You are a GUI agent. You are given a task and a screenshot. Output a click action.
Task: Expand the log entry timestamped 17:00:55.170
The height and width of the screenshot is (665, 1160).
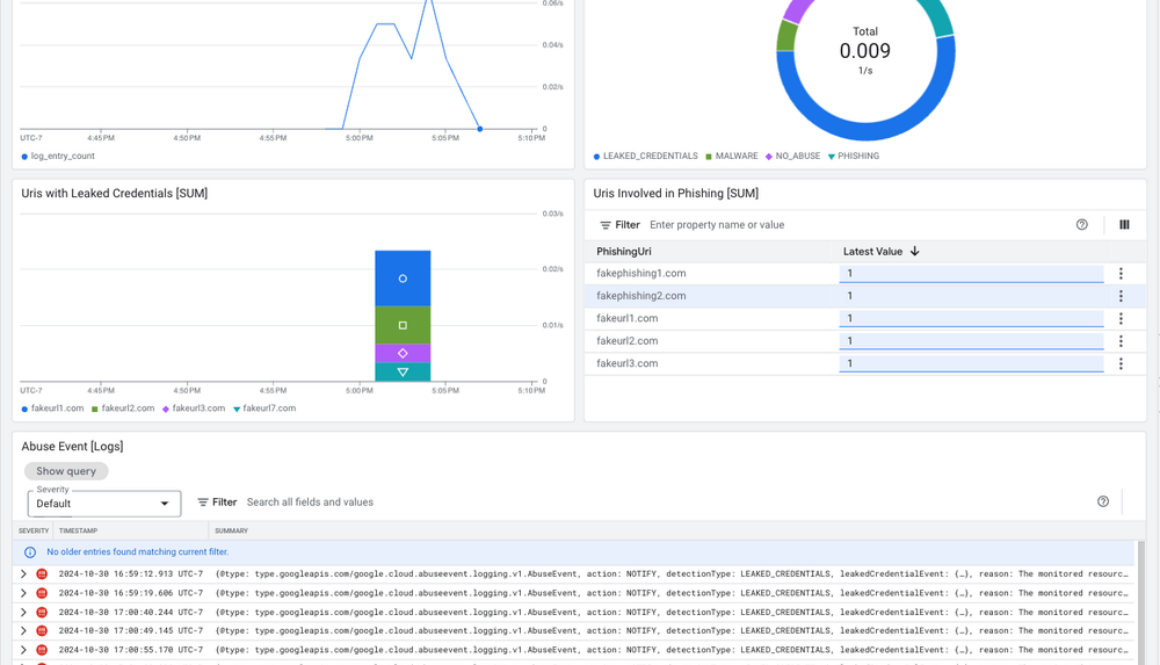click(x=22, y=649)
